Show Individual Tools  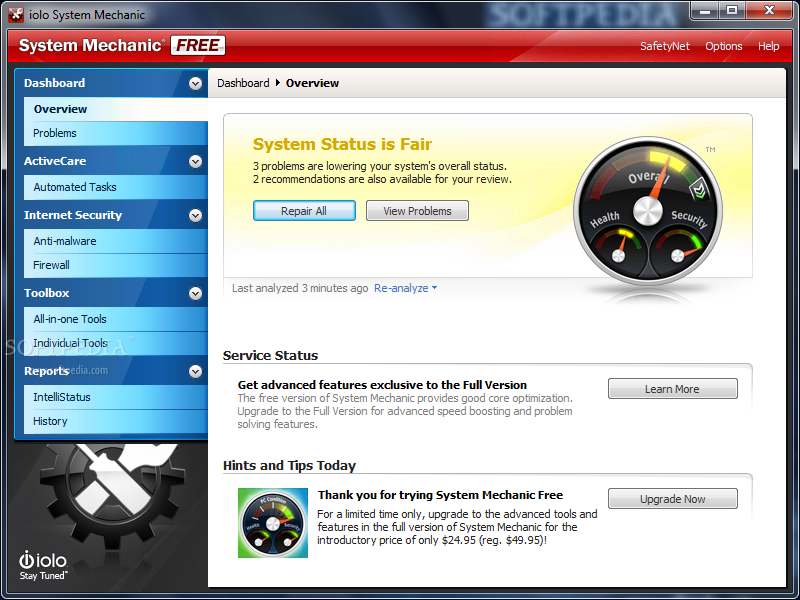tap(116, 343)
